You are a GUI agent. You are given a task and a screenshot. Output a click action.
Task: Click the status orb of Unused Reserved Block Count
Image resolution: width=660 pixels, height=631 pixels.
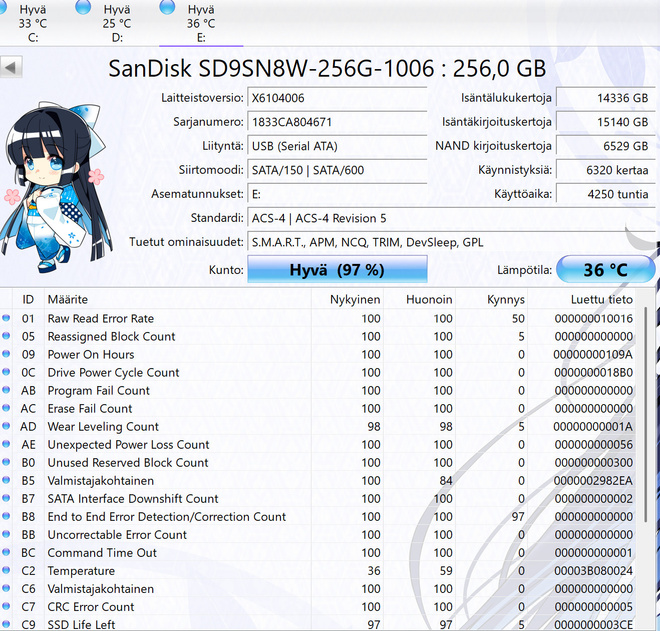coord(6,462)
